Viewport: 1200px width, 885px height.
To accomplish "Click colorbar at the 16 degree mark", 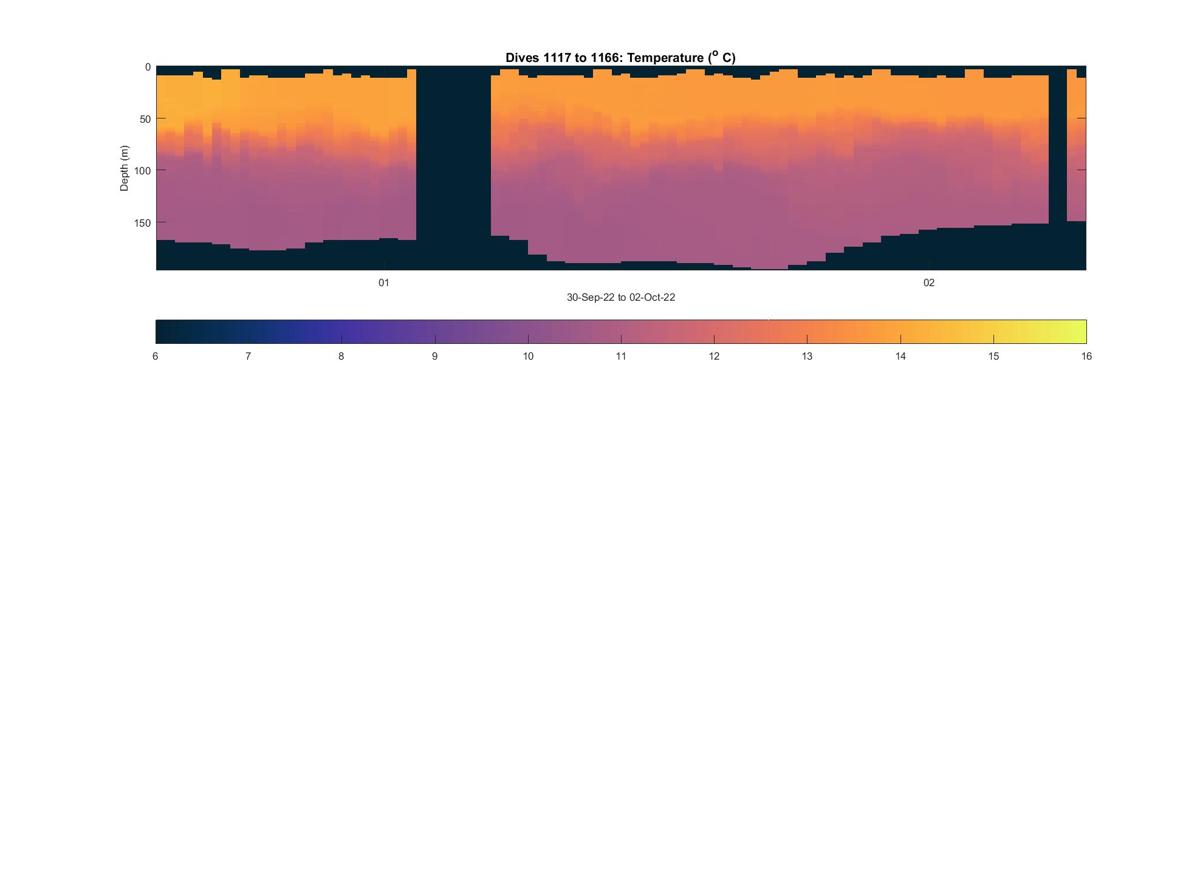I will [x=1084, y=331].
